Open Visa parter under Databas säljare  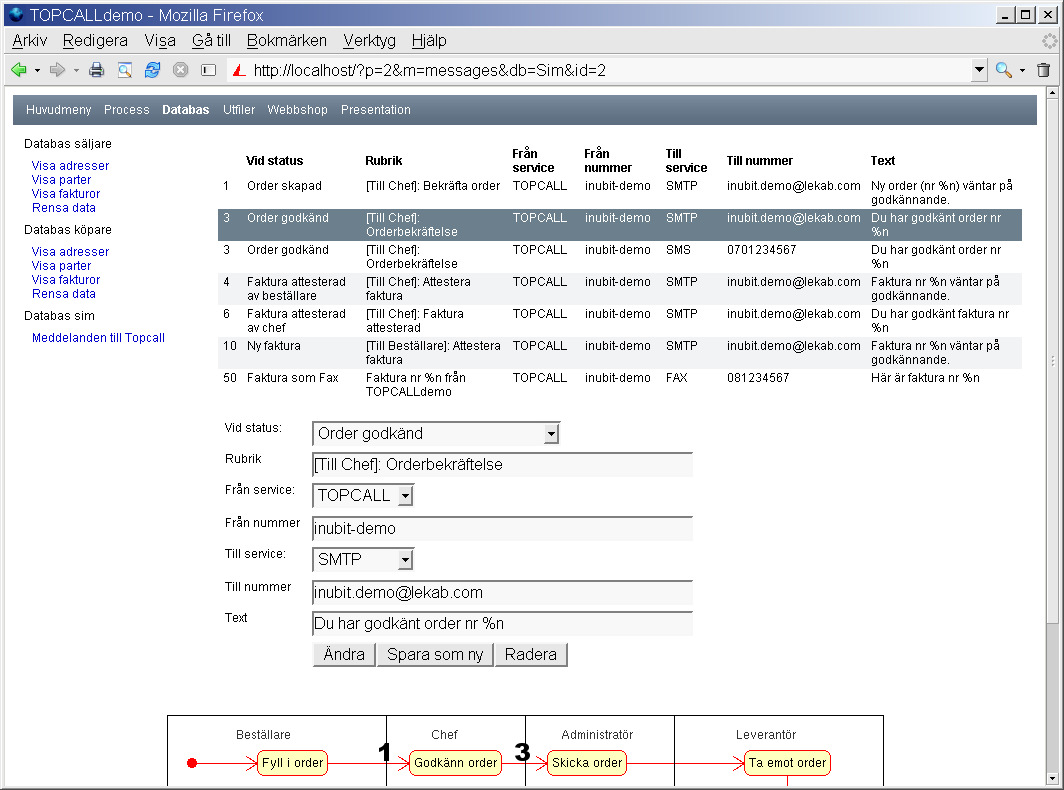61,180
